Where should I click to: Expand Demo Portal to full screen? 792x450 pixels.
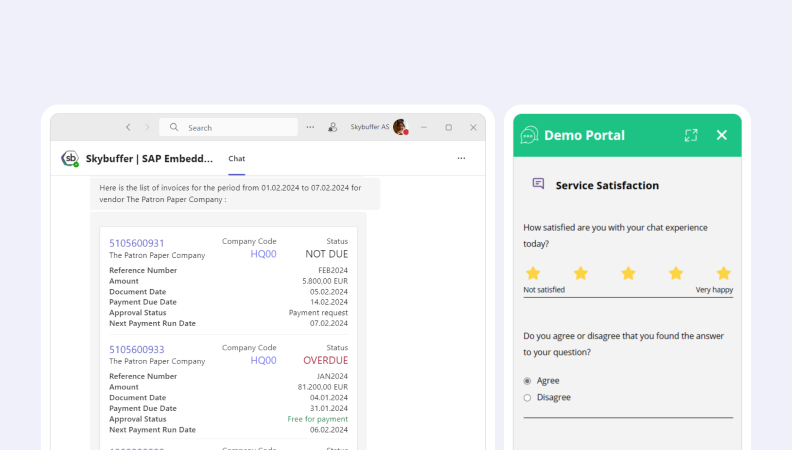click(x=691, y=135)
